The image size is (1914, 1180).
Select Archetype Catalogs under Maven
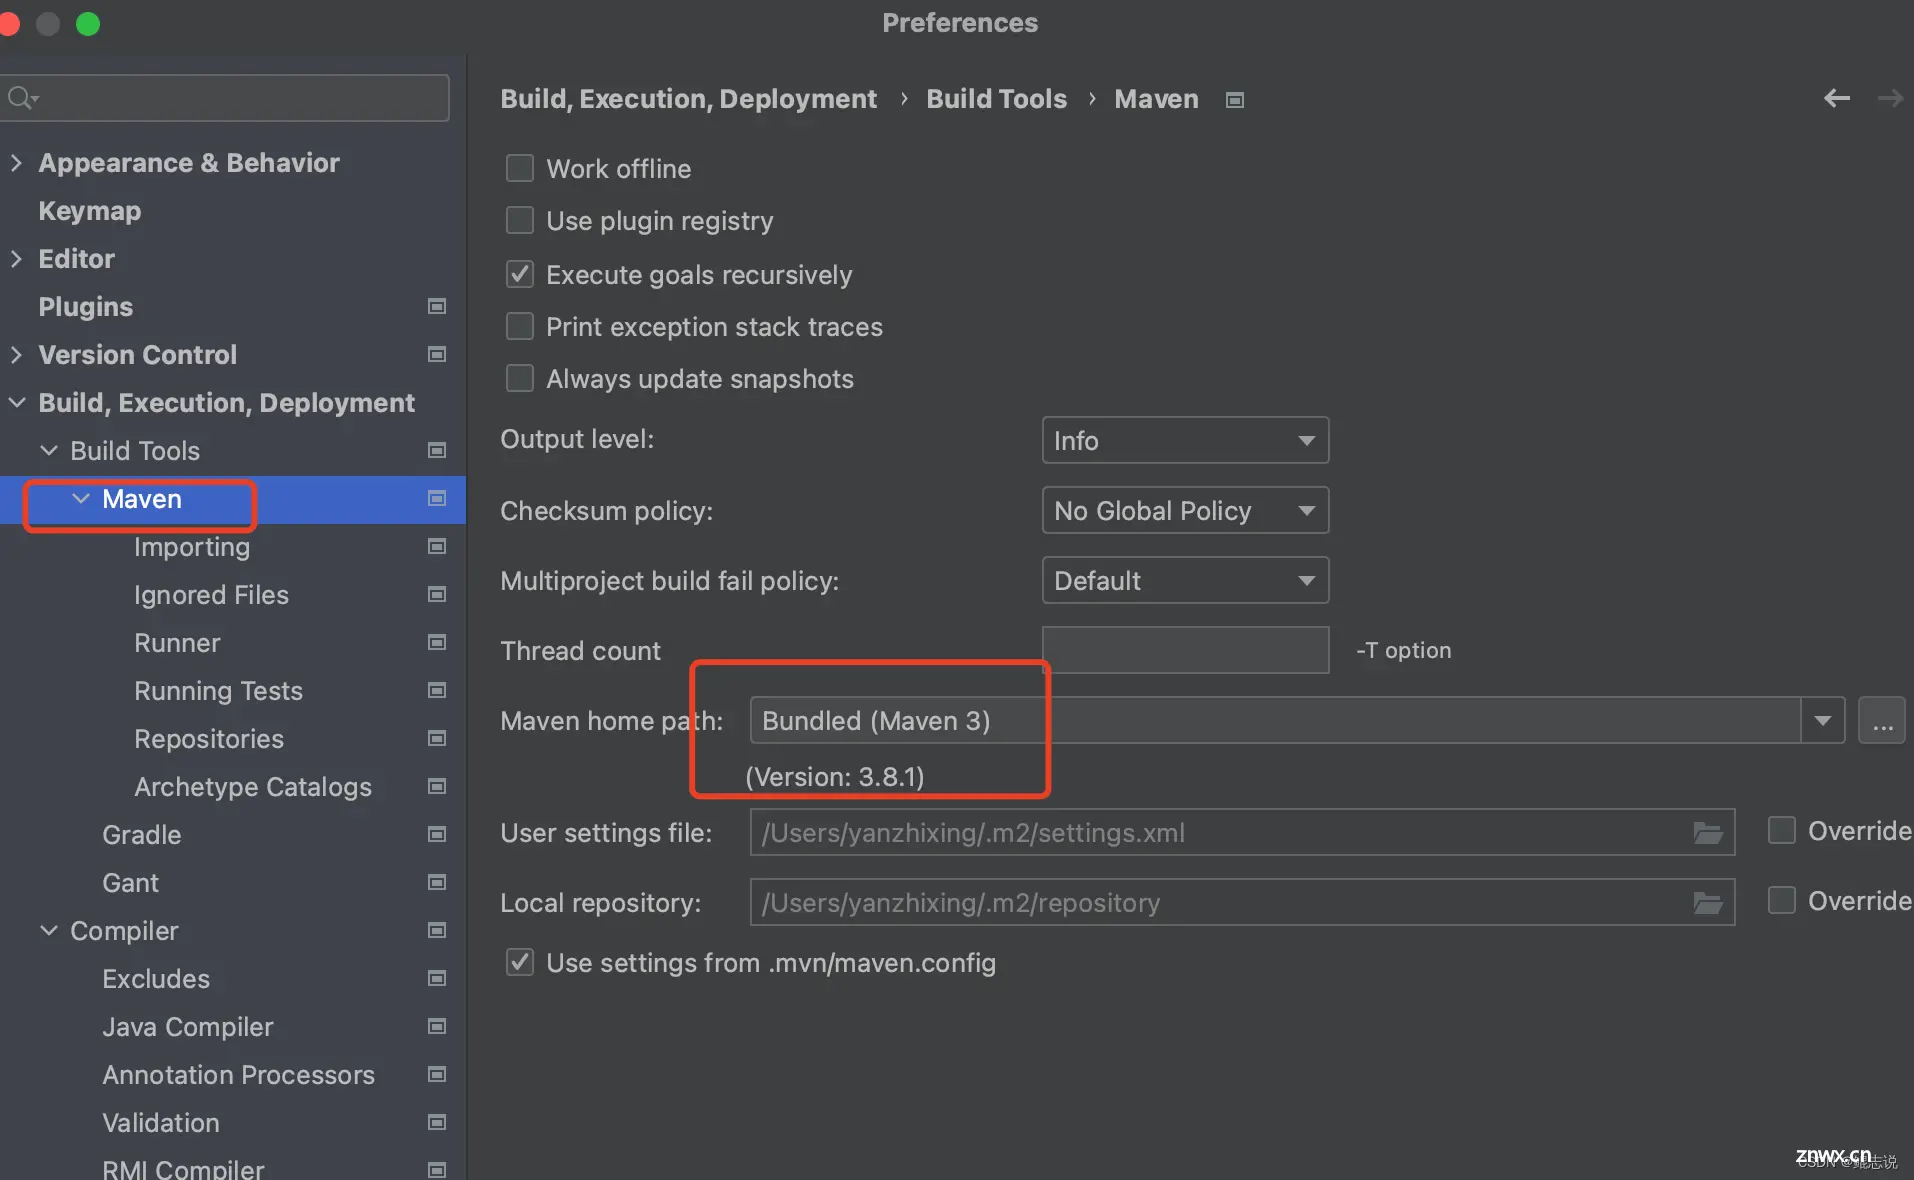253,787
